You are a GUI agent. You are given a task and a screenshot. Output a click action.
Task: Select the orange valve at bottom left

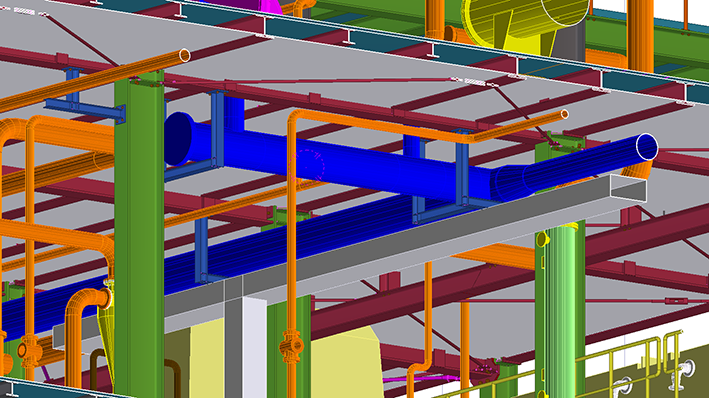click(28, 351)
